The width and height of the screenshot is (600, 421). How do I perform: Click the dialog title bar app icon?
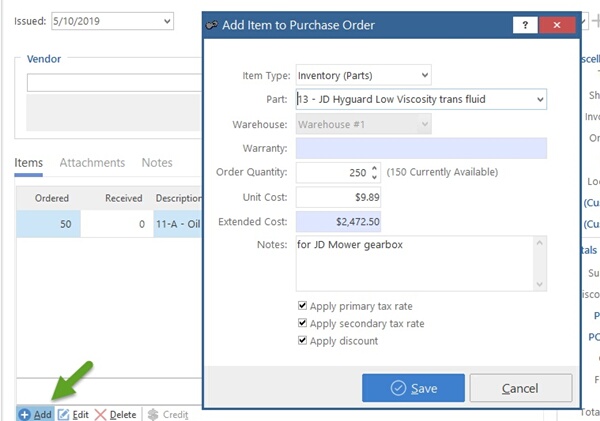(212, 25)
